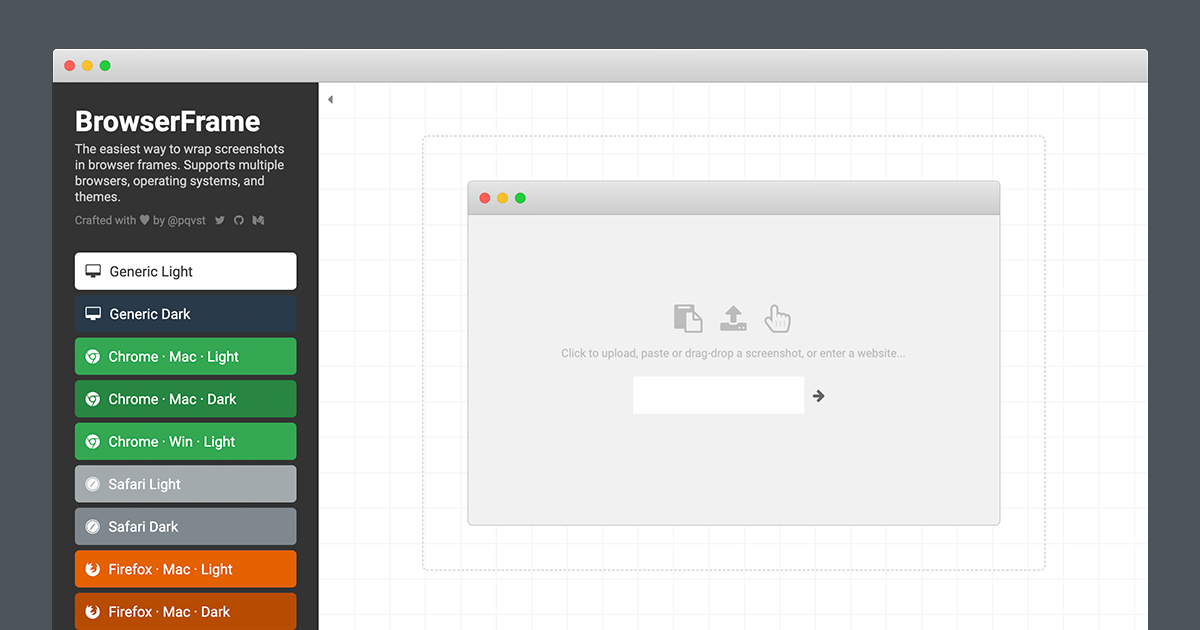Click the pointer hand icon in drop area
Screen dimensions: 1200x630
[777, 318]
